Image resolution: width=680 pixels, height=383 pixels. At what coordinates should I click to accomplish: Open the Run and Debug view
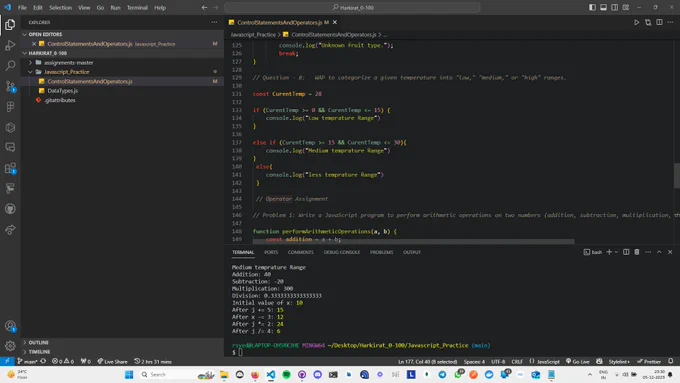coord(10,45)
